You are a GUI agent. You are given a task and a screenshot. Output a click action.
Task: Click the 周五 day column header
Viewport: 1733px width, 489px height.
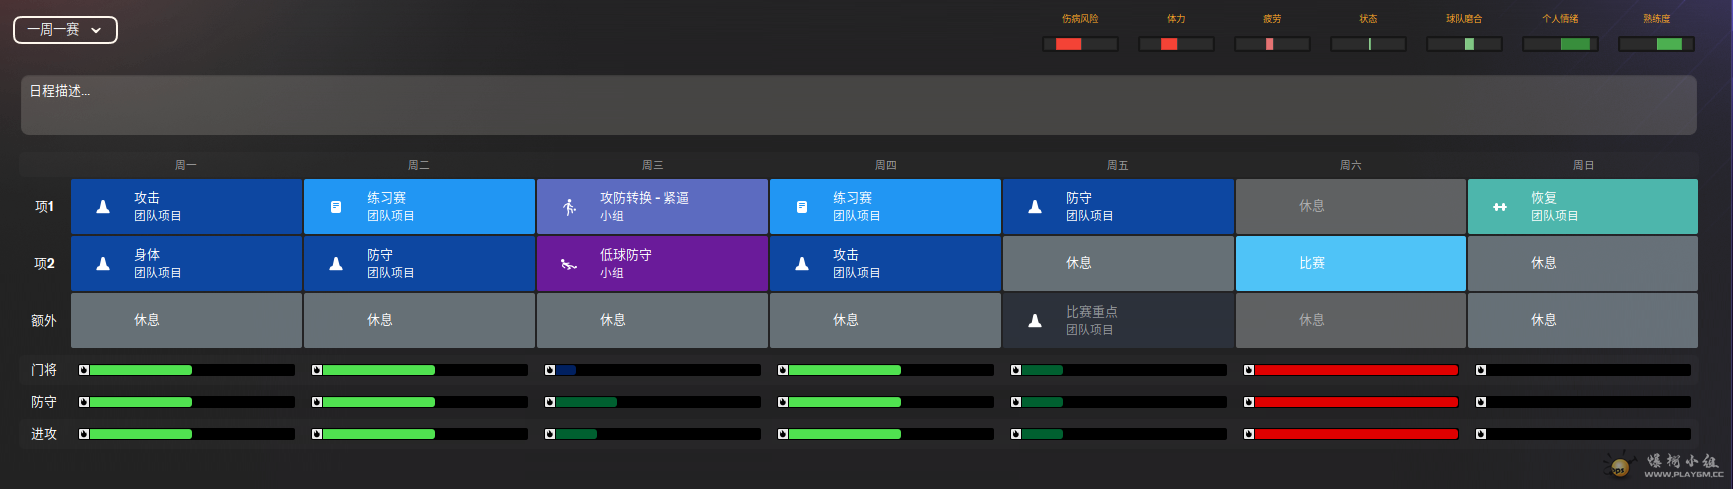[1117, 165]
